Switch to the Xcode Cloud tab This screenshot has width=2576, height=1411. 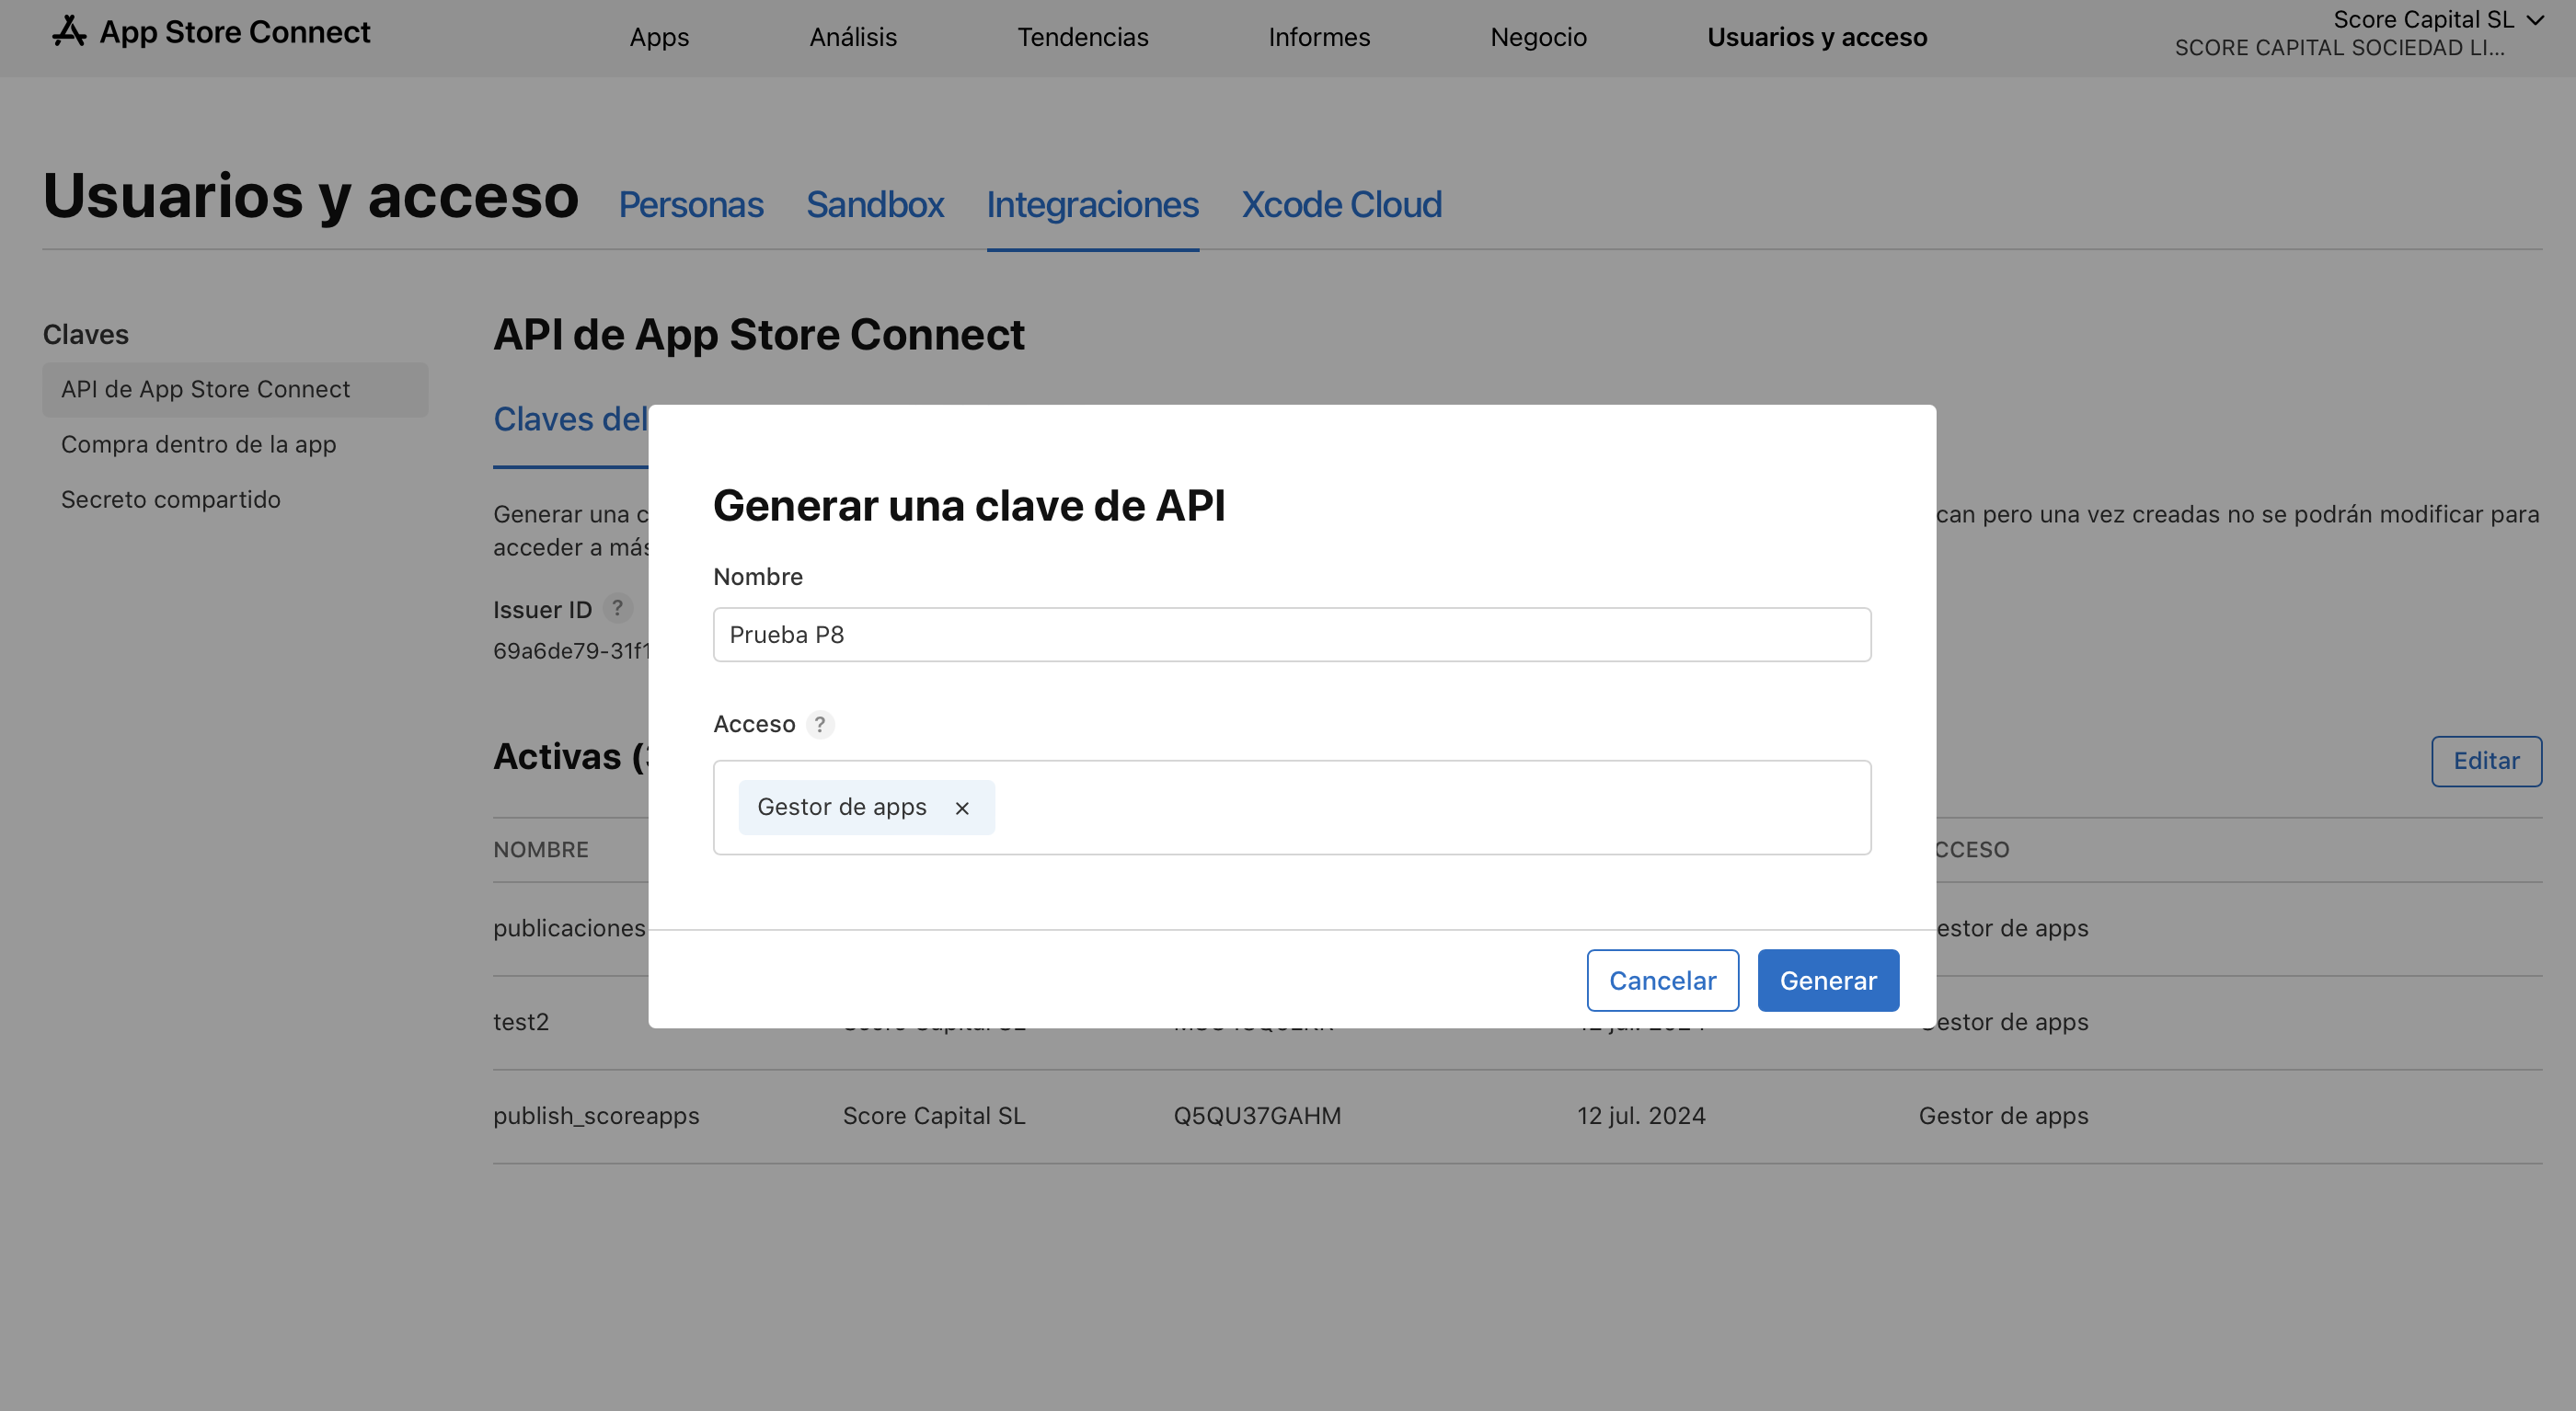click(1342, 204)
